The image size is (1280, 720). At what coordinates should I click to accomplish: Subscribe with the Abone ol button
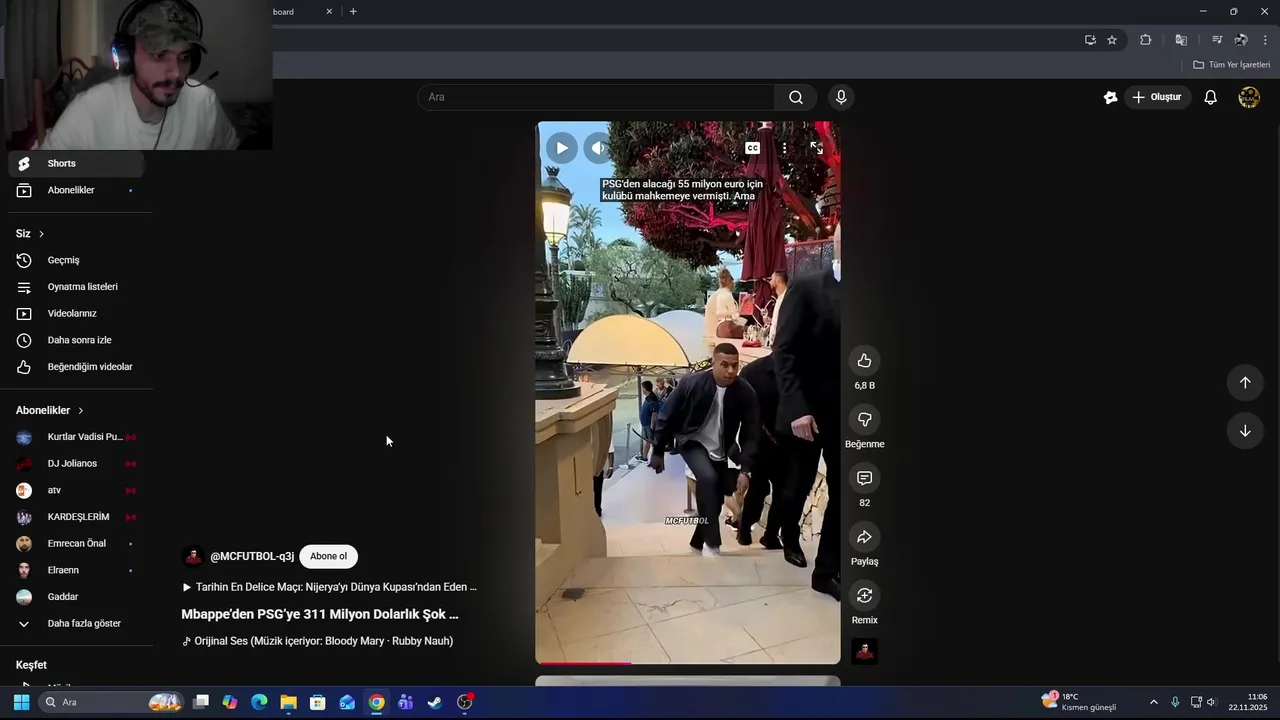click(x=328, y=556)
